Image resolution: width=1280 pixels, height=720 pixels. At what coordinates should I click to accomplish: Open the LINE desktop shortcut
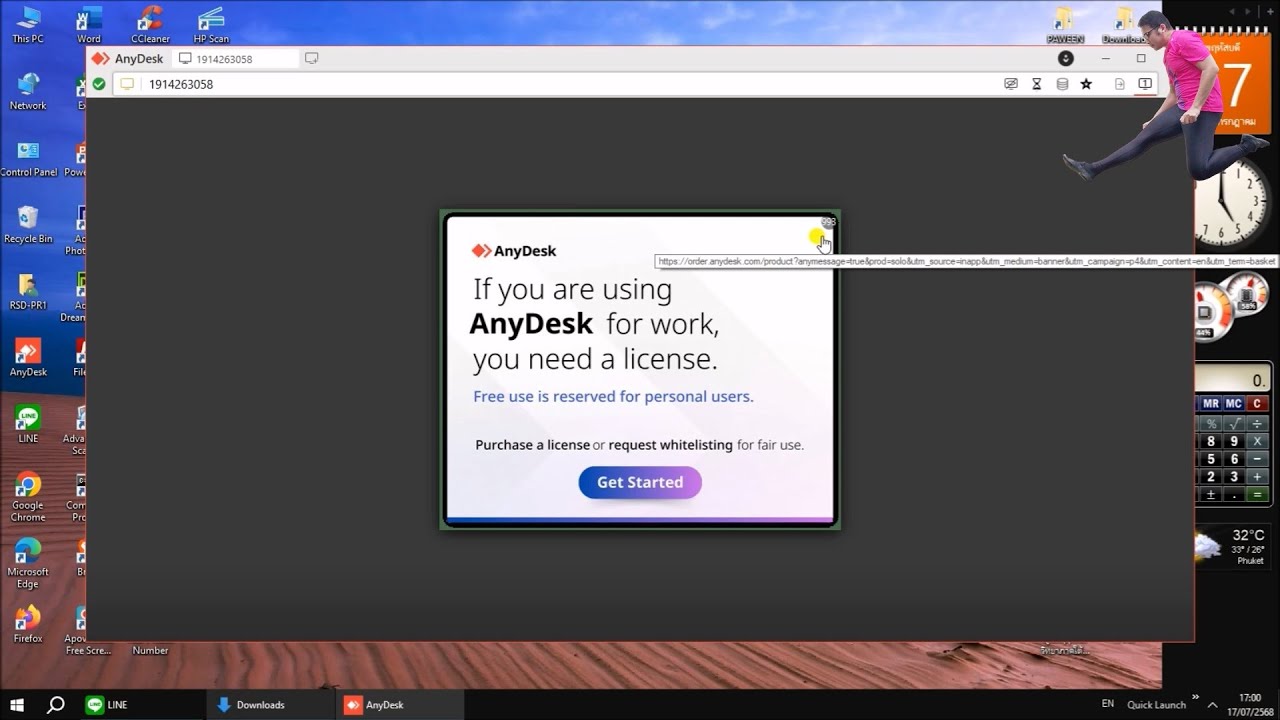click(x=28, y=424)
